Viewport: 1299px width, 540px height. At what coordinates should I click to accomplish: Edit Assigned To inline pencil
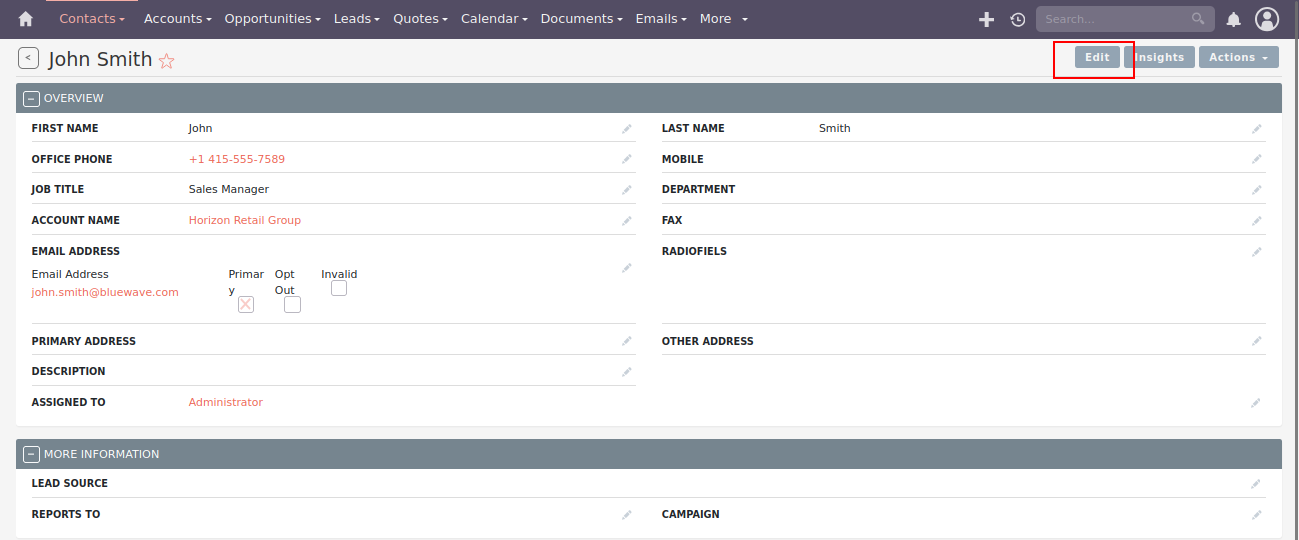1257,403
